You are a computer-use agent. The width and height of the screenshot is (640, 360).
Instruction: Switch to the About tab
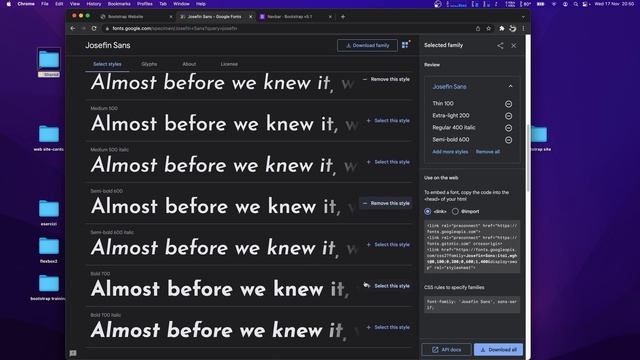point(189,64)
